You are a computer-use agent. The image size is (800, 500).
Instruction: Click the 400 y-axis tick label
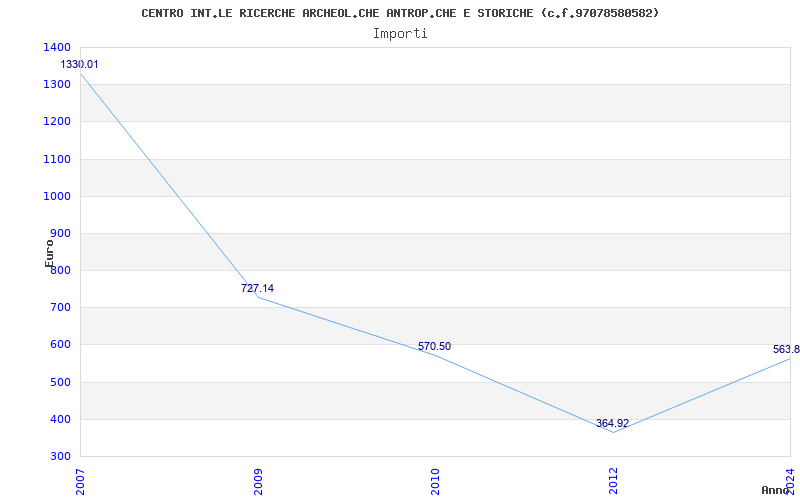pyautogui.click(x=60, y=419)
